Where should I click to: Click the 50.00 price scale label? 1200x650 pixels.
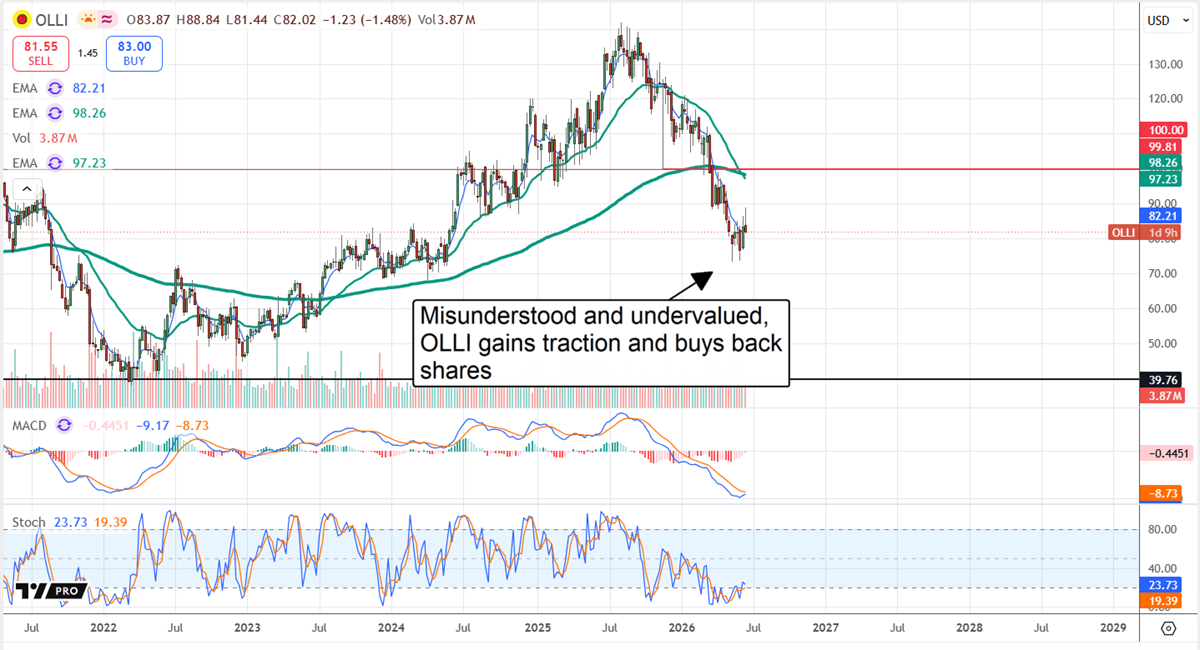[x=1163, y=343]
